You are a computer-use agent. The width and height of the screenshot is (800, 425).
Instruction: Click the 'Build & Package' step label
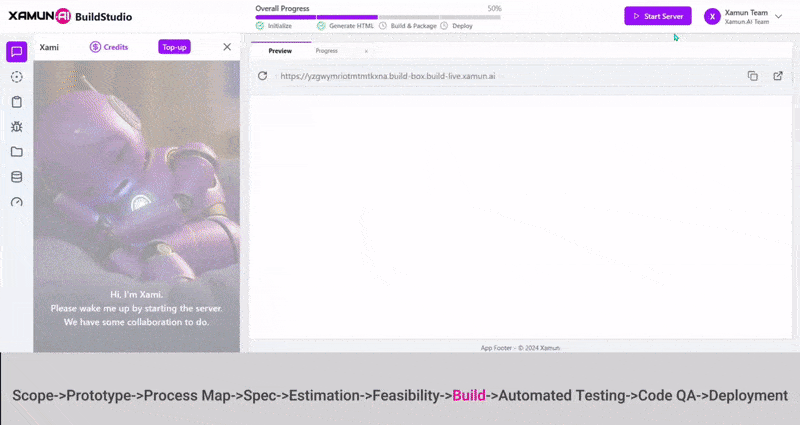[x=414, y=26]
